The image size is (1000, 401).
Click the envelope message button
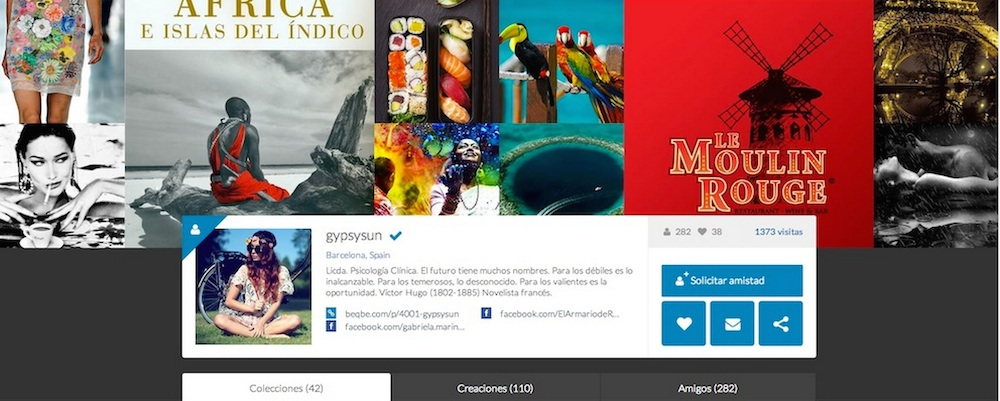pos(732,324)
